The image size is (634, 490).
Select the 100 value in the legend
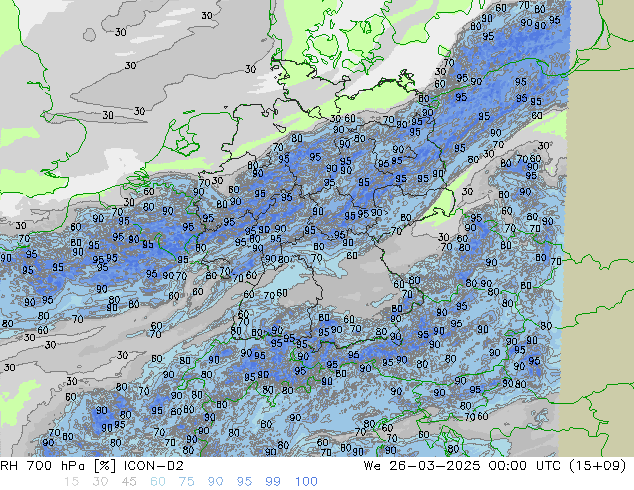pos(306,482)
